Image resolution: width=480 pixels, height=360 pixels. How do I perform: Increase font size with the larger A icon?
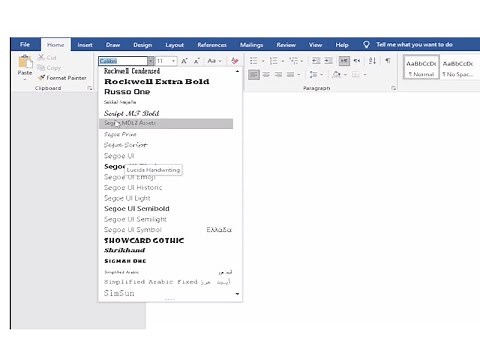tap(184, 61)
